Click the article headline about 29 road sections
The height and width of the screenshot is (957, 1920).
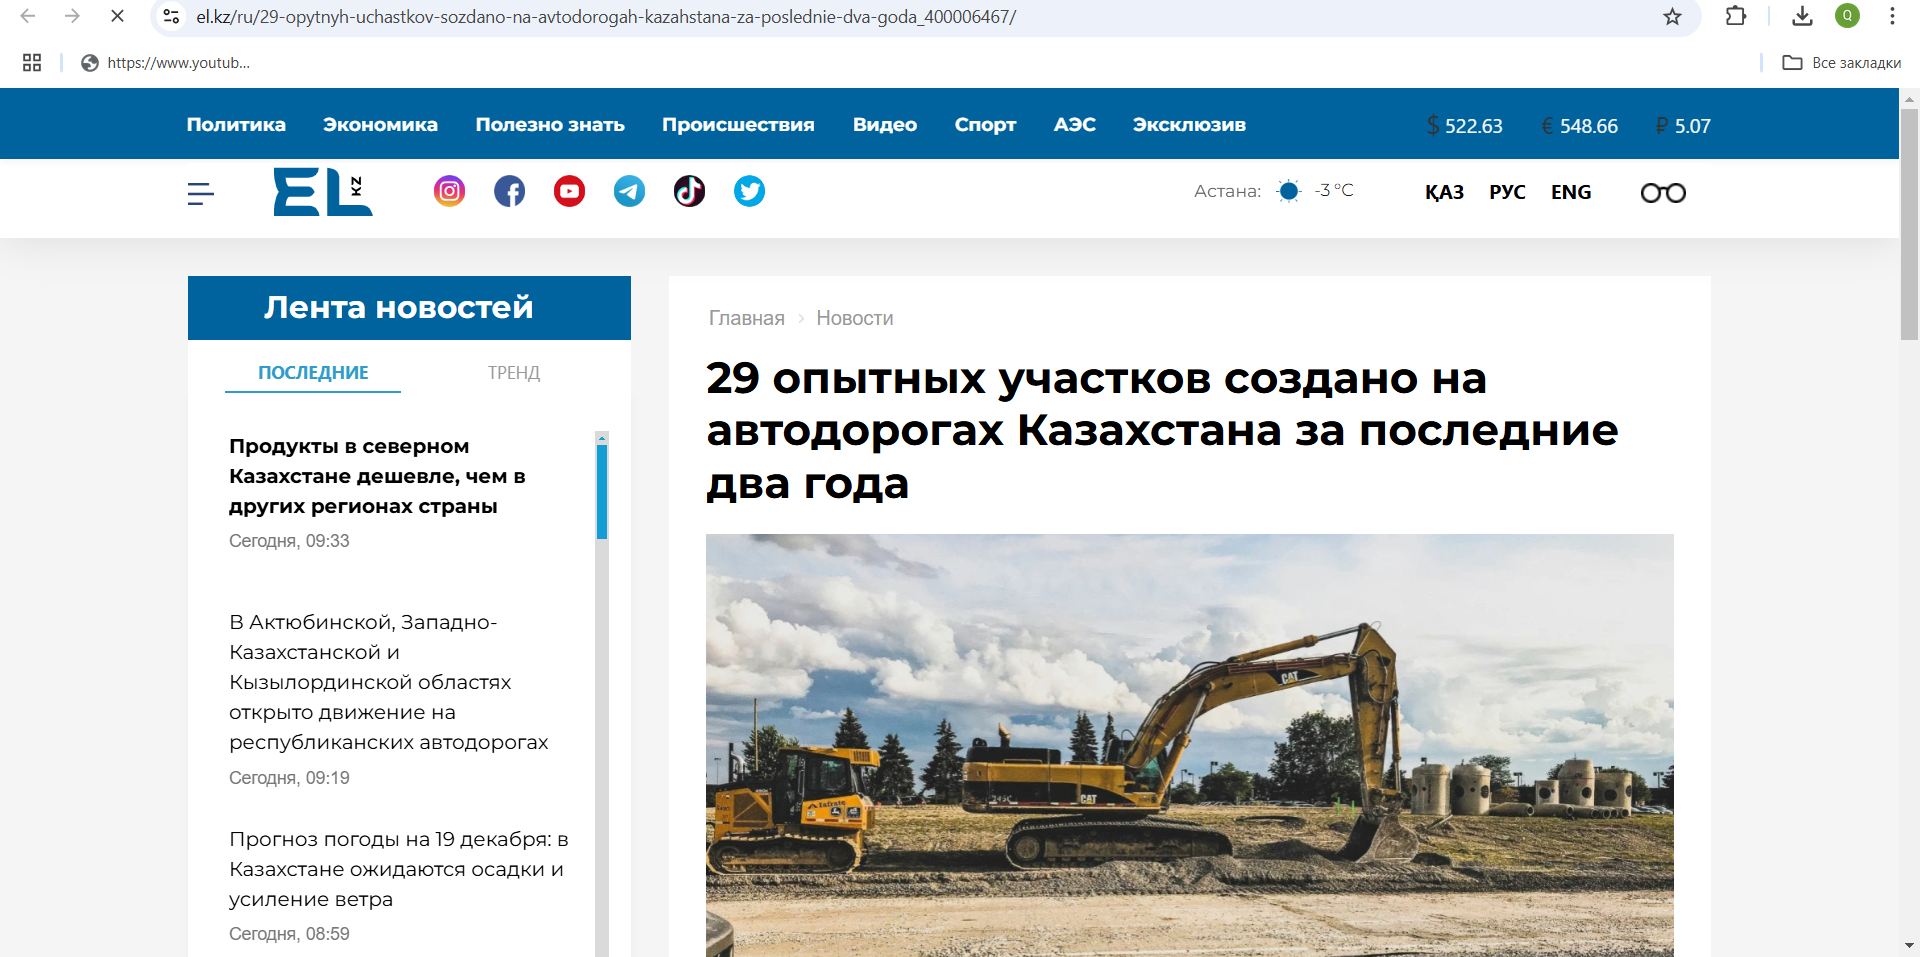1162,431
